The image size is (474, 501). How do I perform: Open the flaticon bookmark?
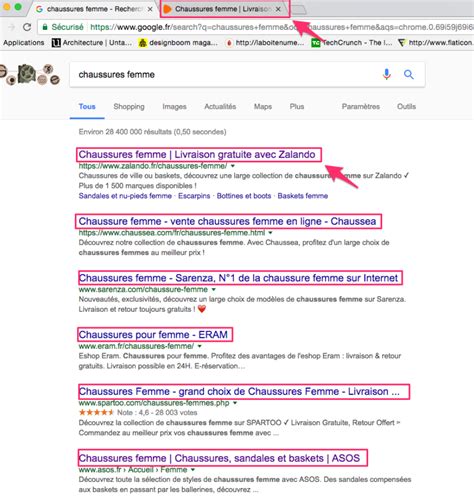[436, 43]
